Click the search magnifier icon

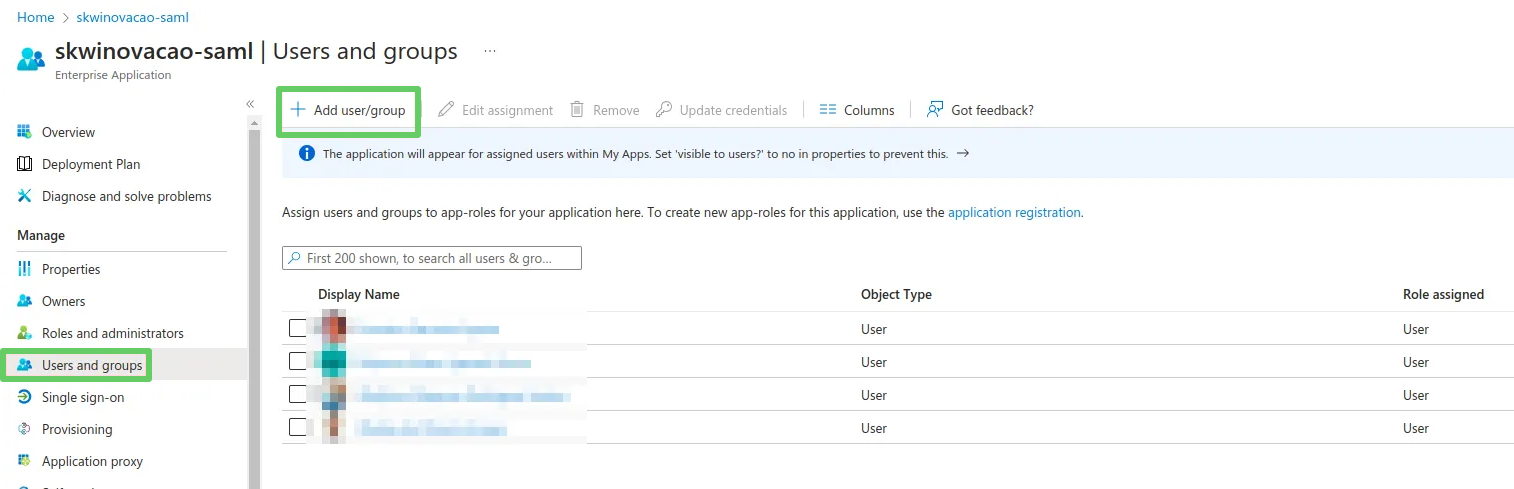coord(294,258)
